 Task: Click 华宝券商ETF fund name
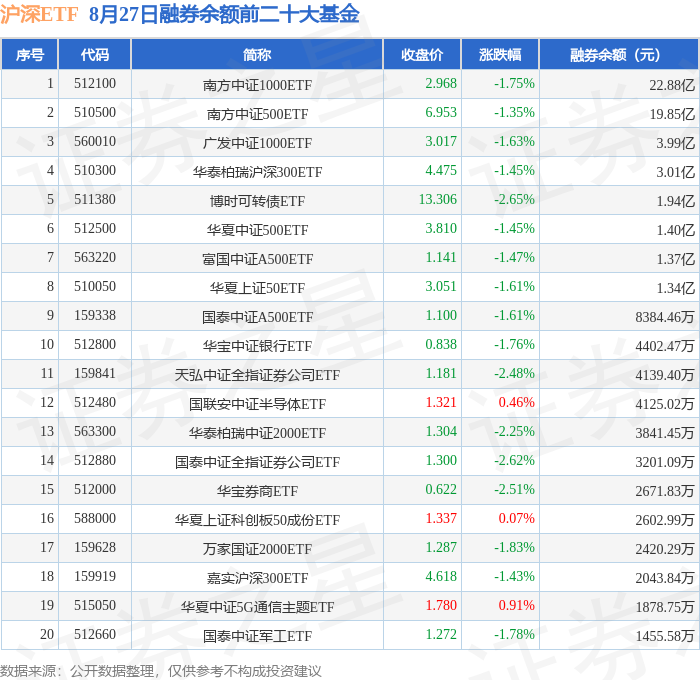(257, 491)
